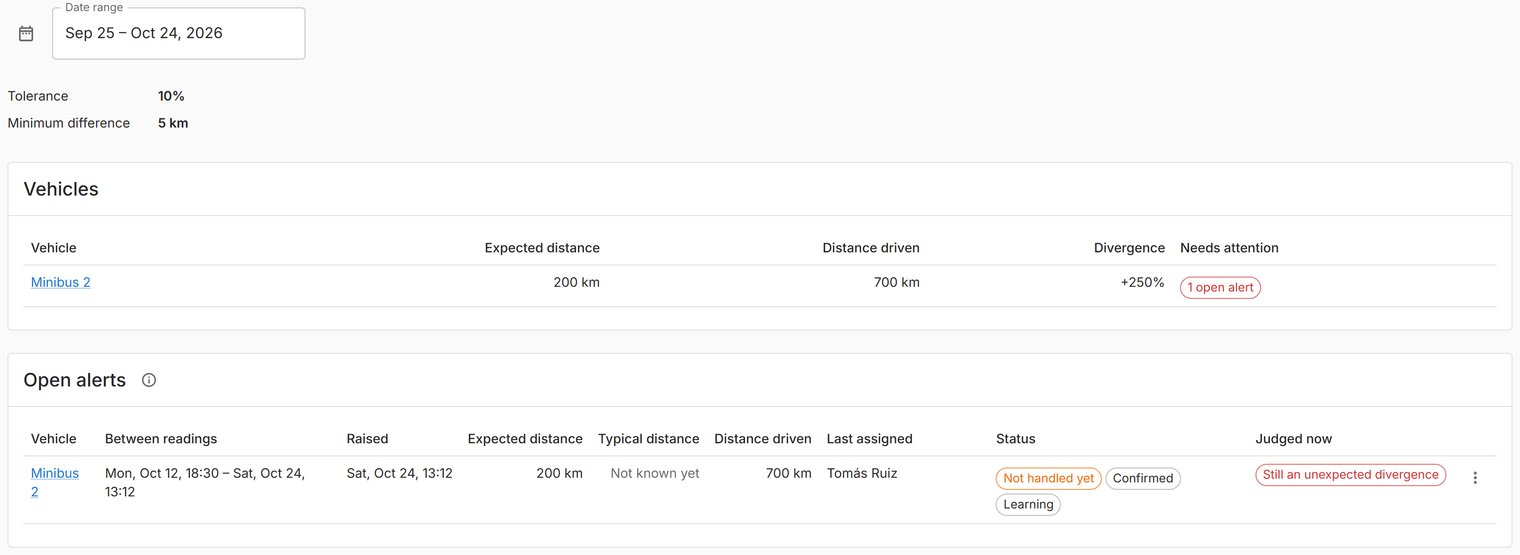Click the 'Needs attention' column header
The image size is (1520, 555).
pos(1229,248)
